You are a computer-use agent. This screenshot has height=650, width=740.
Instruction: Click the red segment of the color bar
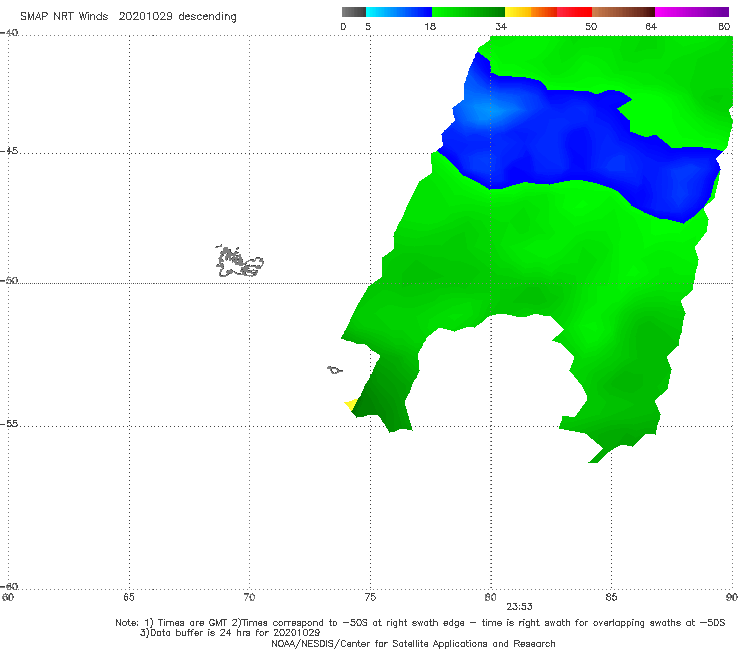click(574, 12)
